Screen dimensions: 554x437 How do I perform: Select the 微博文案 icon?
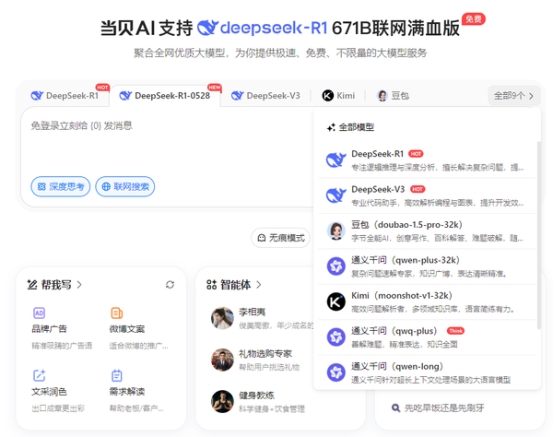[x=117, y=313]
